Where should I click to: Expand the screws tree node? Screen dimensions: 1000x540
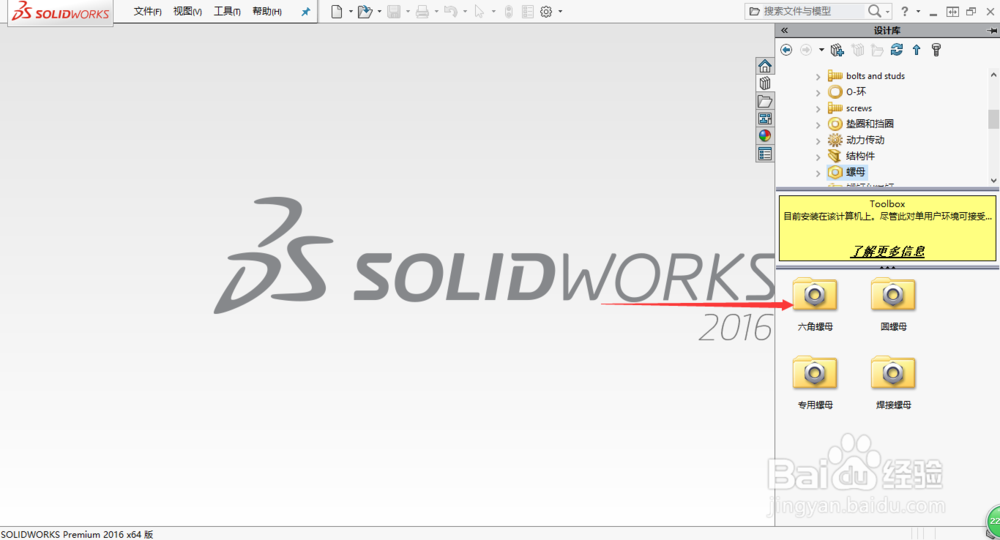[818, 109]
